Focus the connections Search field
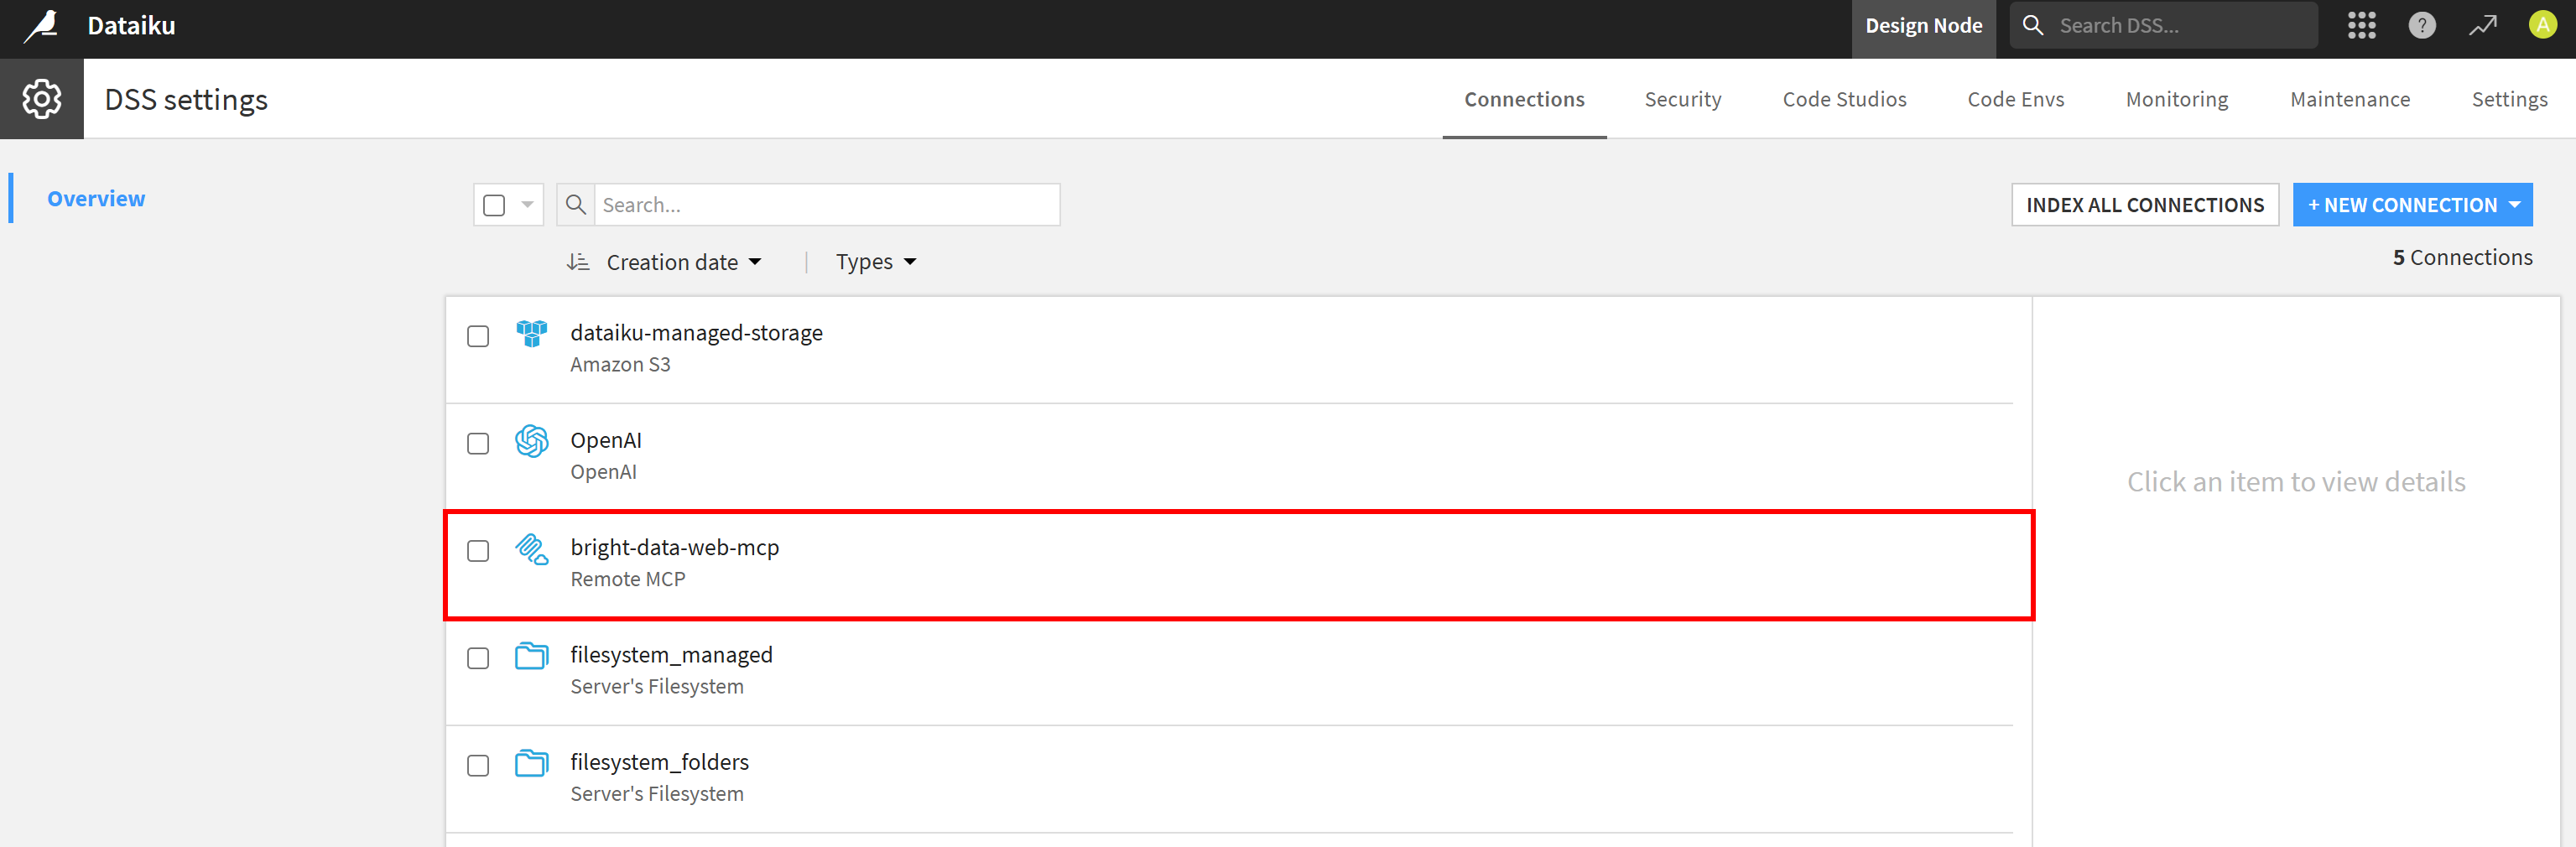 pyautogui.click(x=827, y=205)
